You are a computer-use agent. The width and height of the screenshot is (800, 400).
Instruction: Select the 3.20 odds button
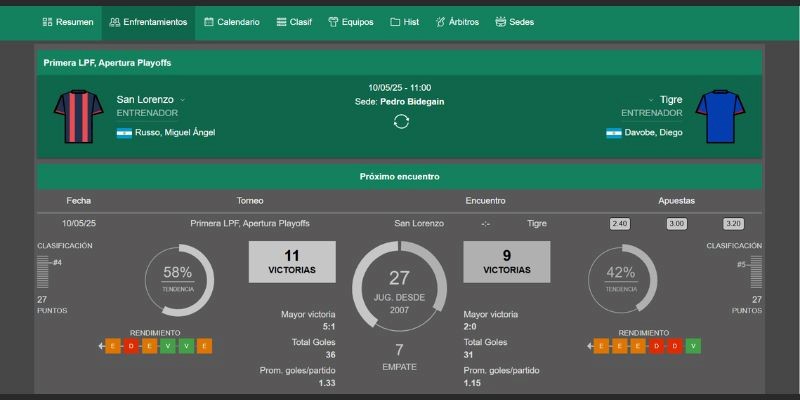[x=734, y=223]
